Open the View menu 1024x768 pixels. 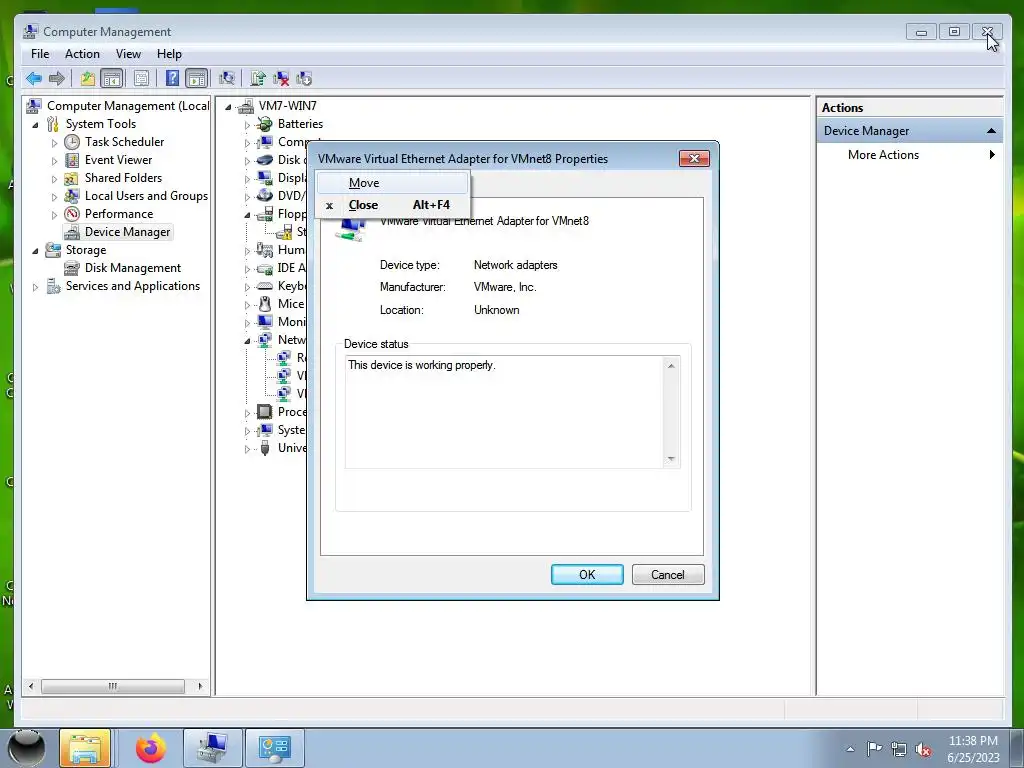[x=128, y=54]
